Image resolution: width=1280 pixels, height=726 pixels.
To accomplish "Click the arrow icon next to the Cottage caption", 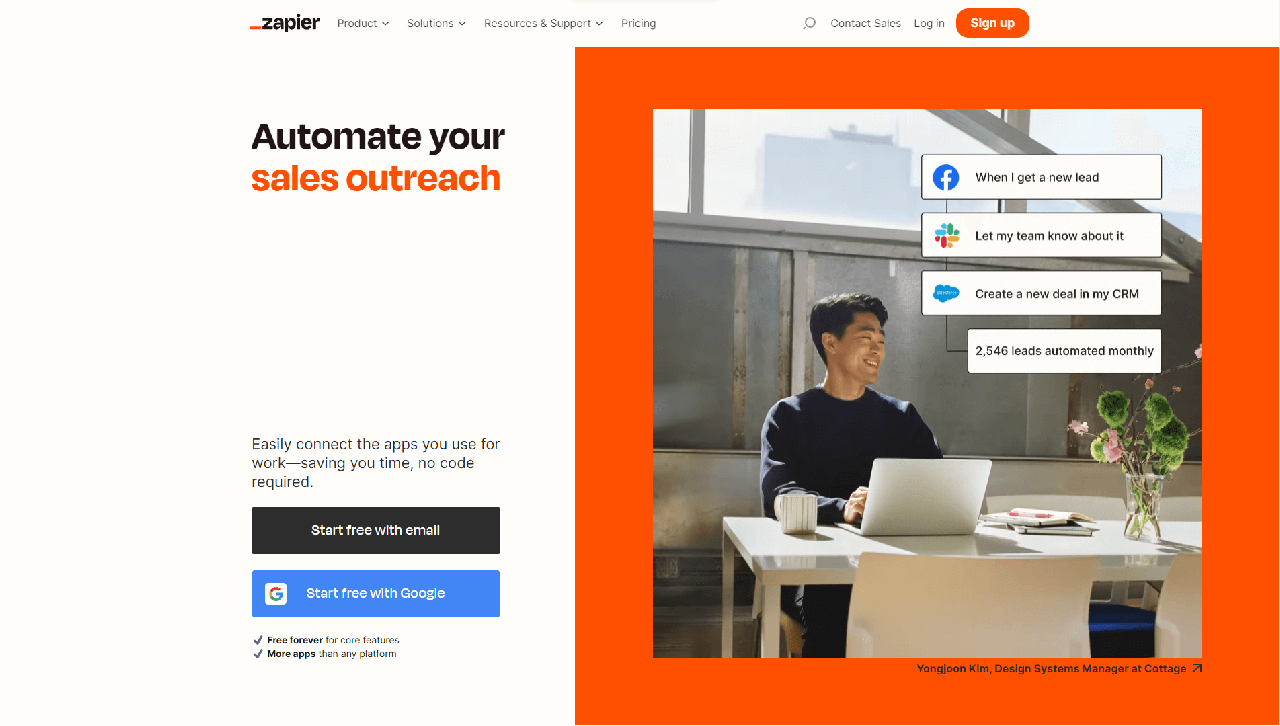I will 1197,669.
